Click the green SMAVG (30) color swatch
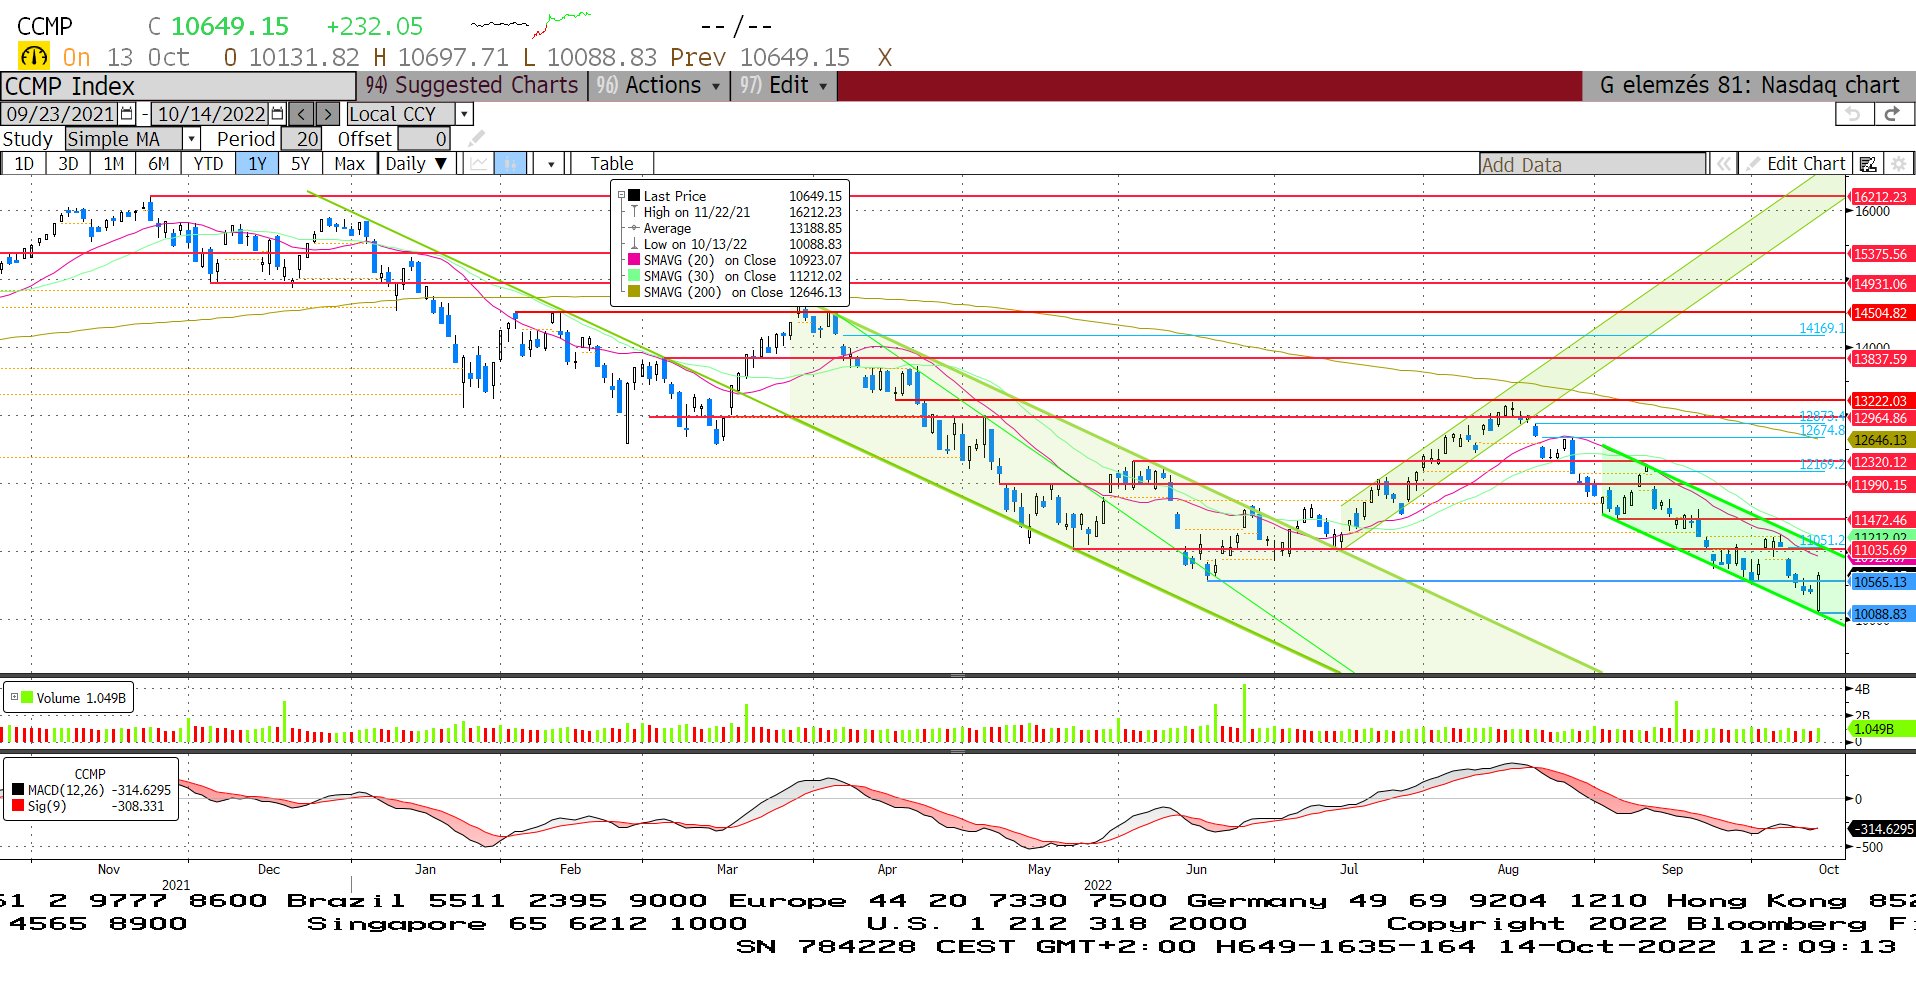1916x1002 pixels. (x=633, y=276)
